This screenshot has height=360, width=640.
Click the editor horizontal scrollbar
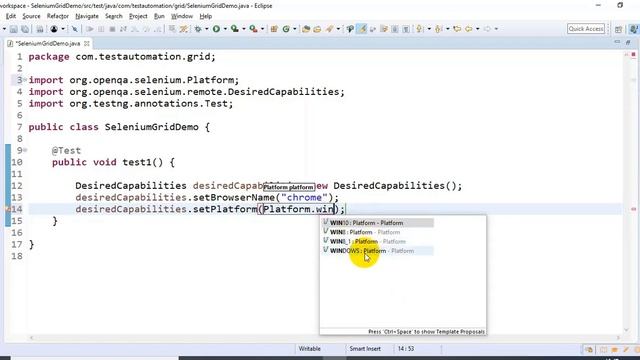tap(324, 338)
